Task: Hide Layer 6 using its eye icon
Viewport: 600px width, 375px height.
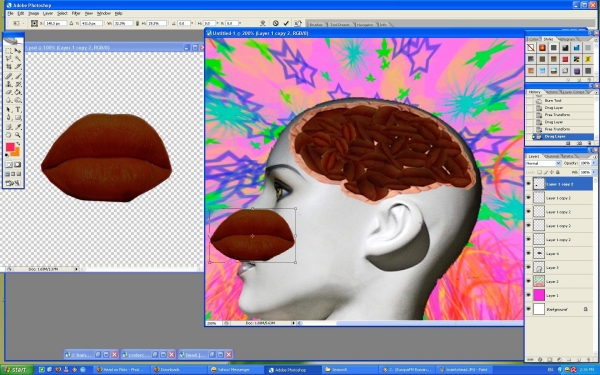Action: coord(528,253)
